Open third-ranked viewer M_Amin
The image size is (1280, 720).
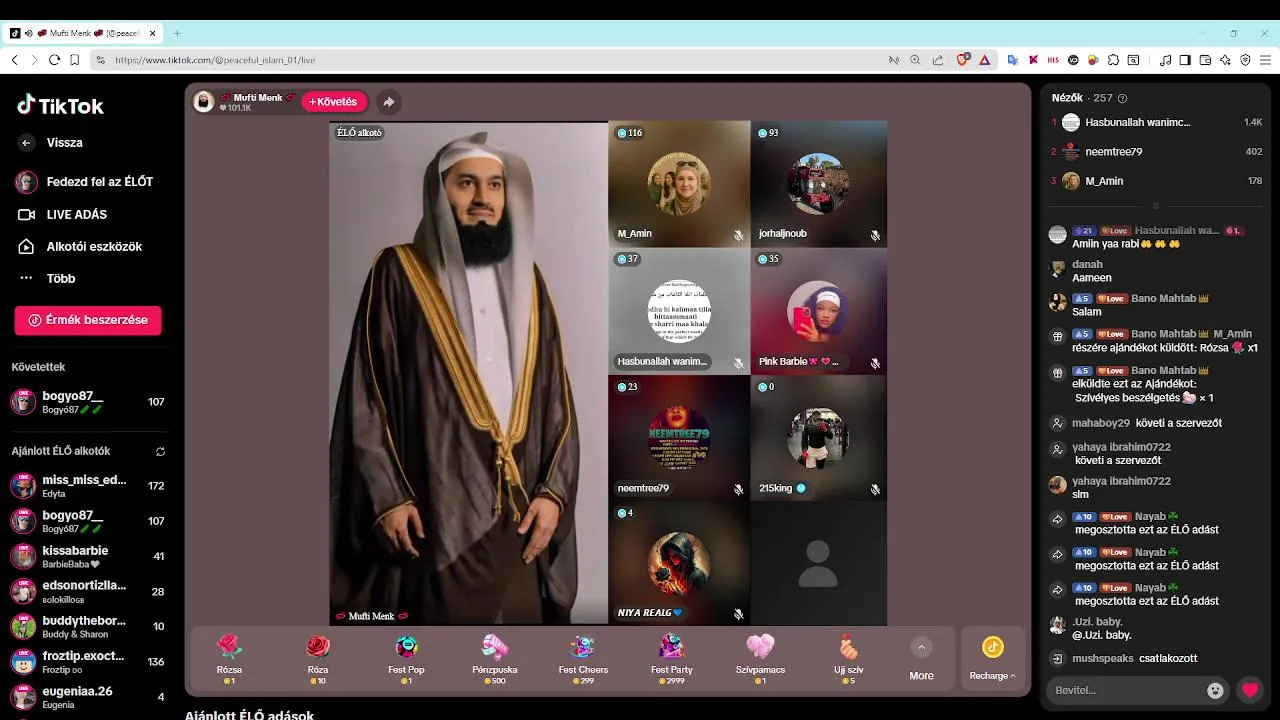tap(1156, 181)
